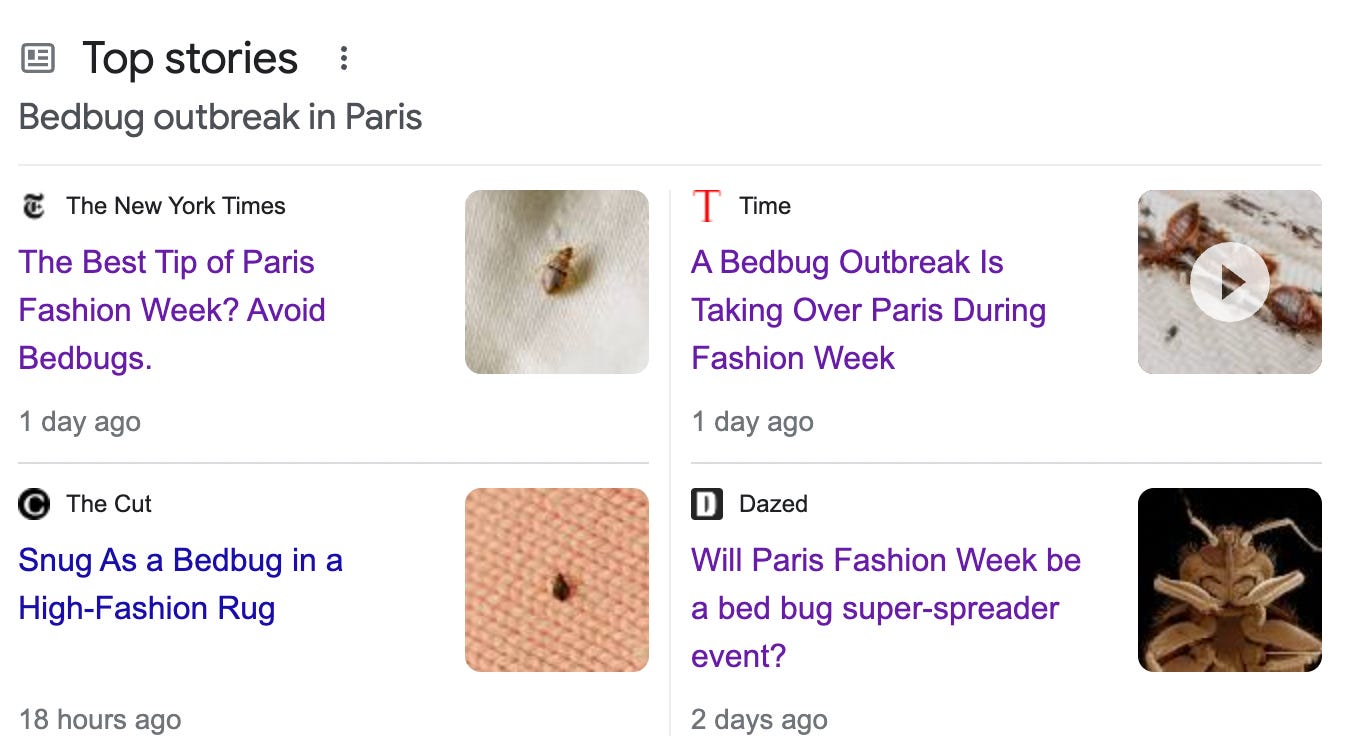Select the Bedbug outbreak in Paris topic label
The image size is (1356, 752).
(220, 117)
